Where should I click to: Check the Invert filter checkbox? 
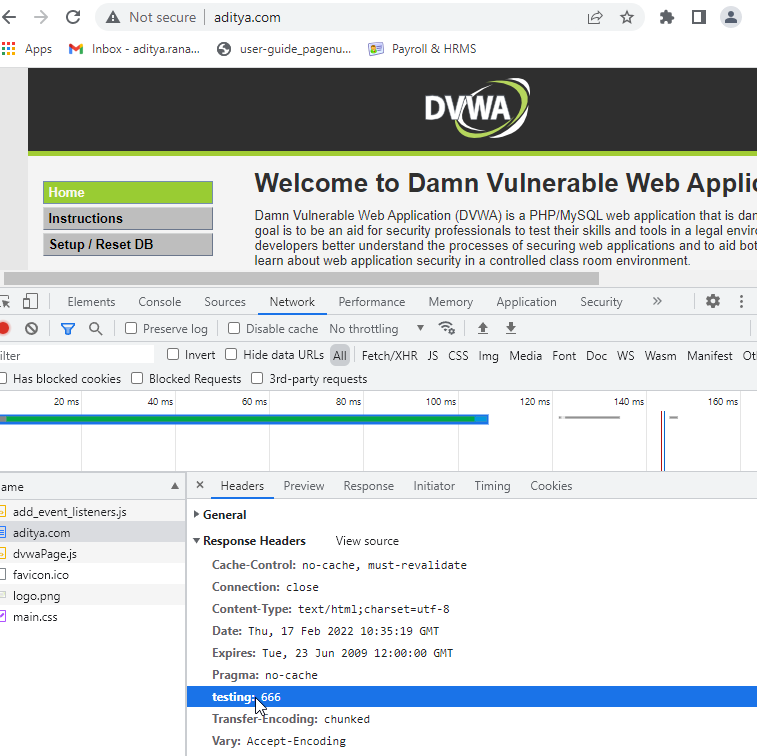tap(173, 354)
